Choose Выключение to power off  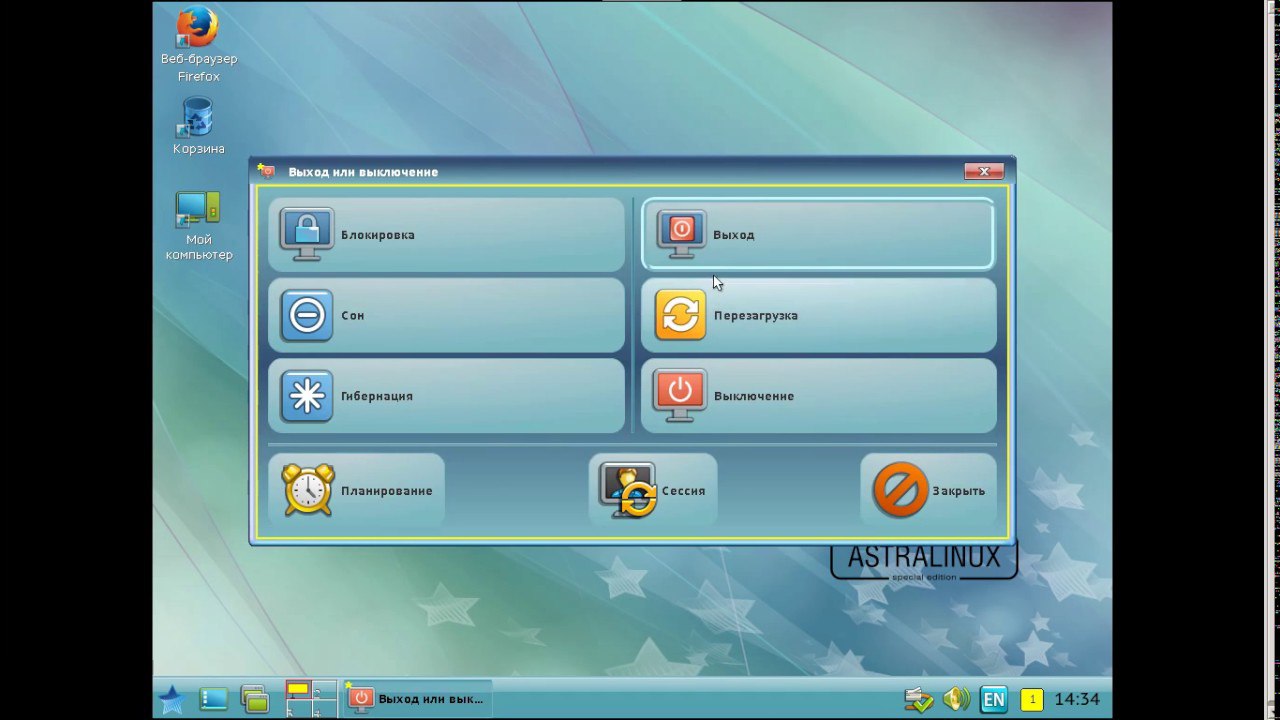click(x=818, y=396)
